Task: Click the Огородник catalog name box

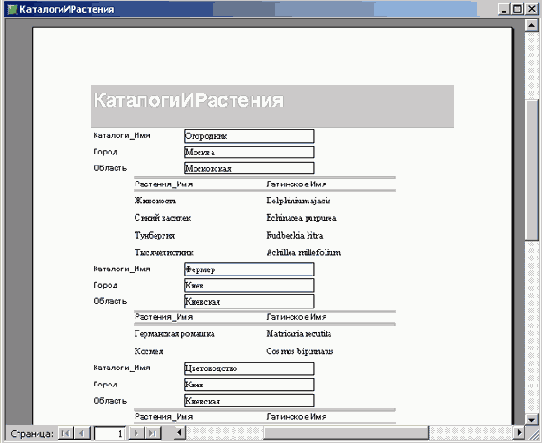Action: (249, 136)
